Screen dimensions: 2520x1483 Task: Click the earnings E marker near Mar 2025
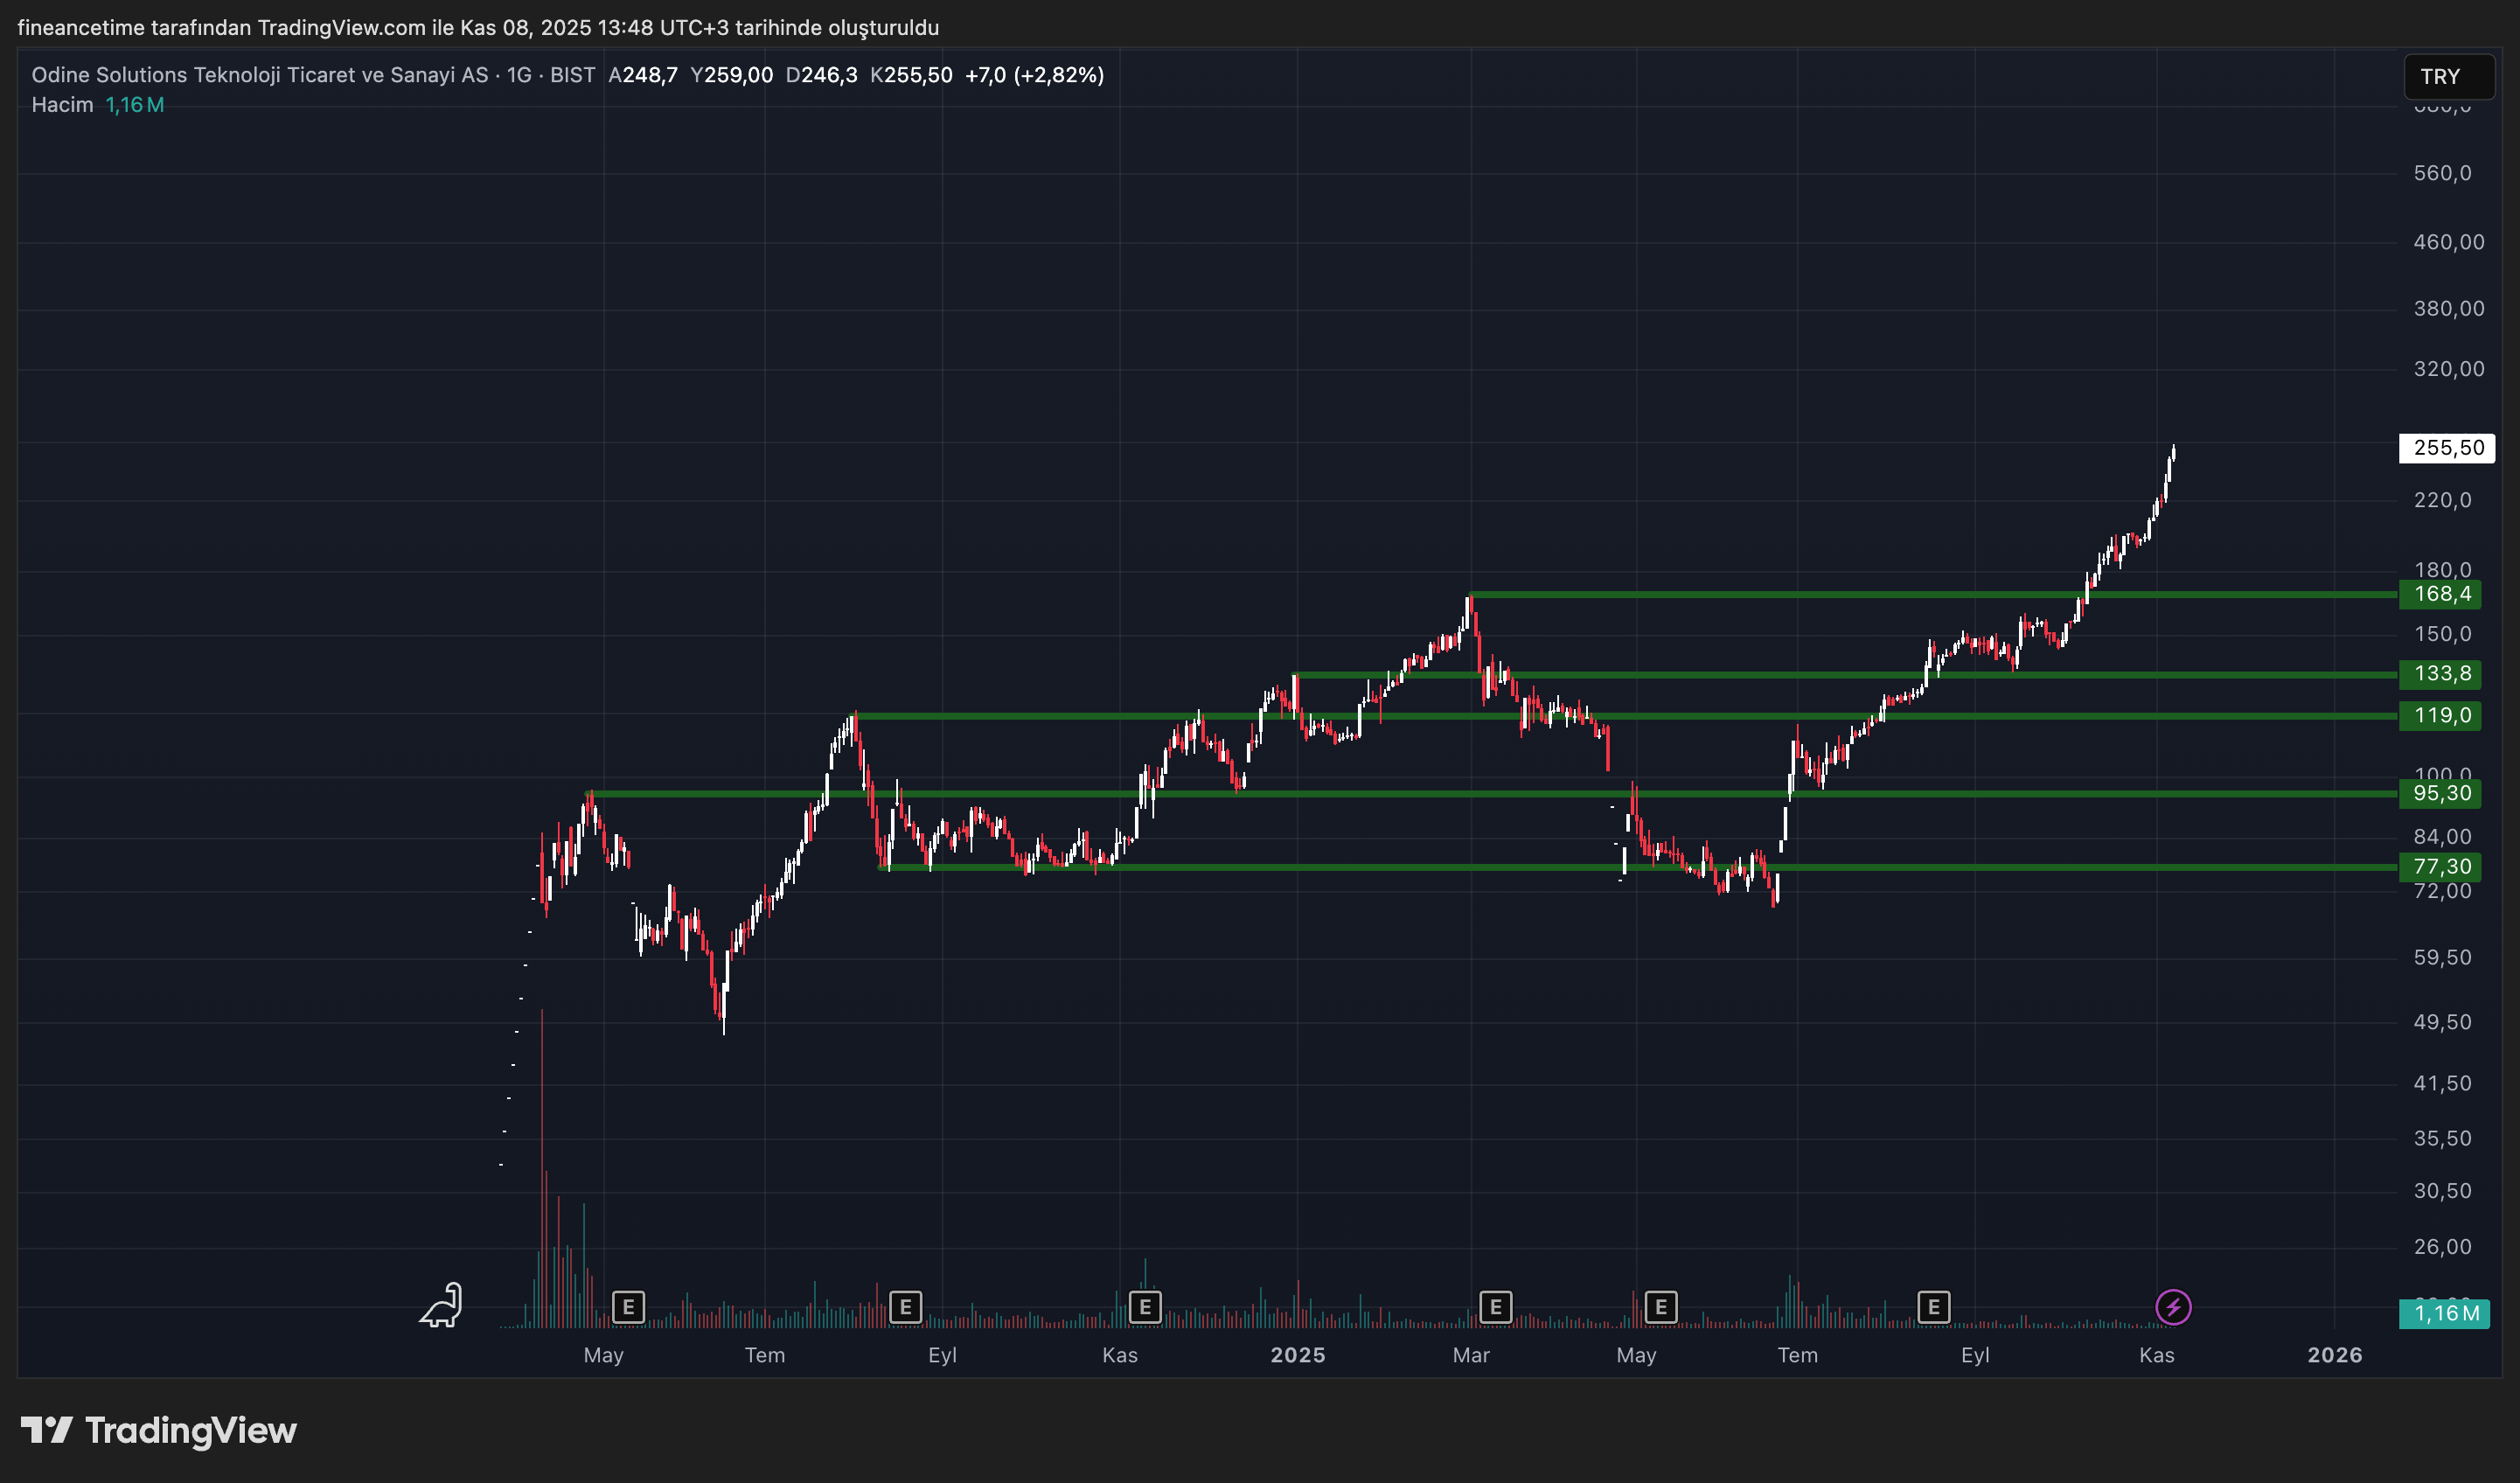(1497, 1307)
